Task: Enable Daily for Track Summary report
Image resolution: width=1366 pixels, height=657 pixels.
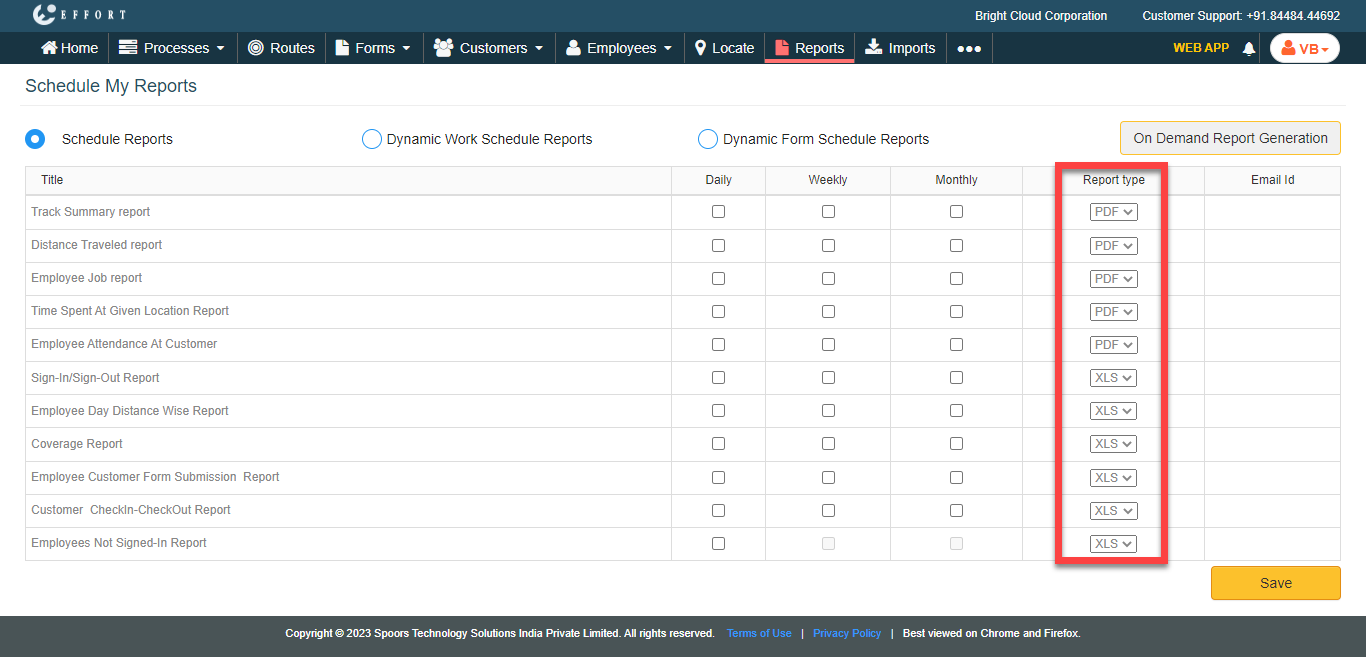Action: [718, 212]
